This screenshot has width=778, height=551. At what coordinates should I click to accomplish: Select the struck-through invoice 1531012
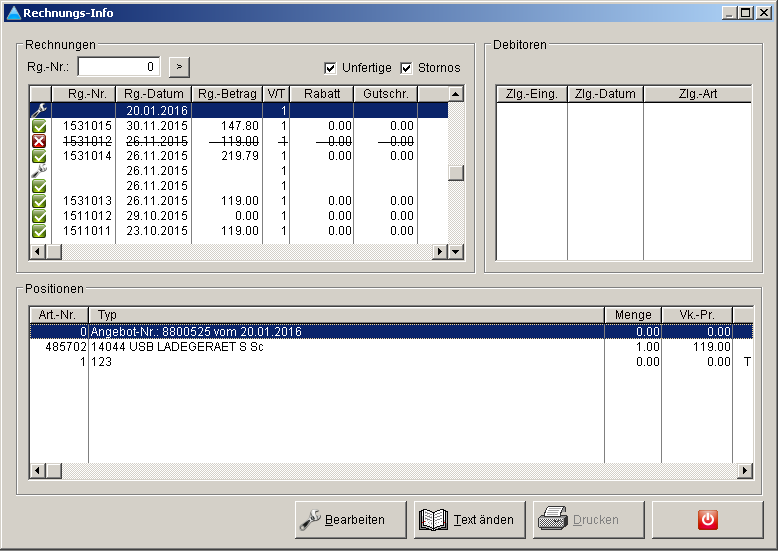(x=87, y=141)
